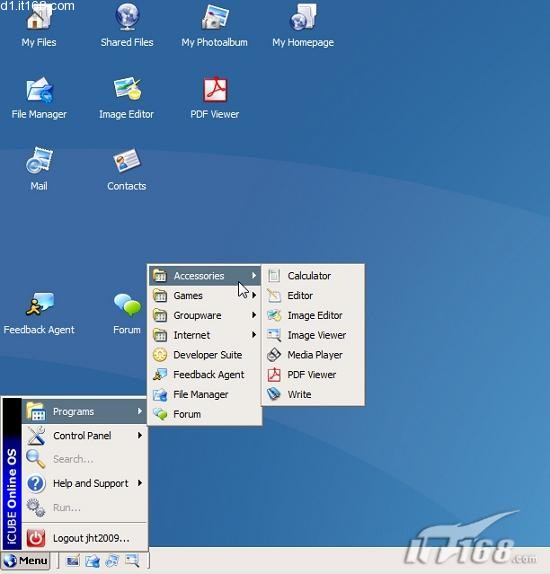
Task: Open the Feedback Agent desktop icon
Action: pos(39,313)
